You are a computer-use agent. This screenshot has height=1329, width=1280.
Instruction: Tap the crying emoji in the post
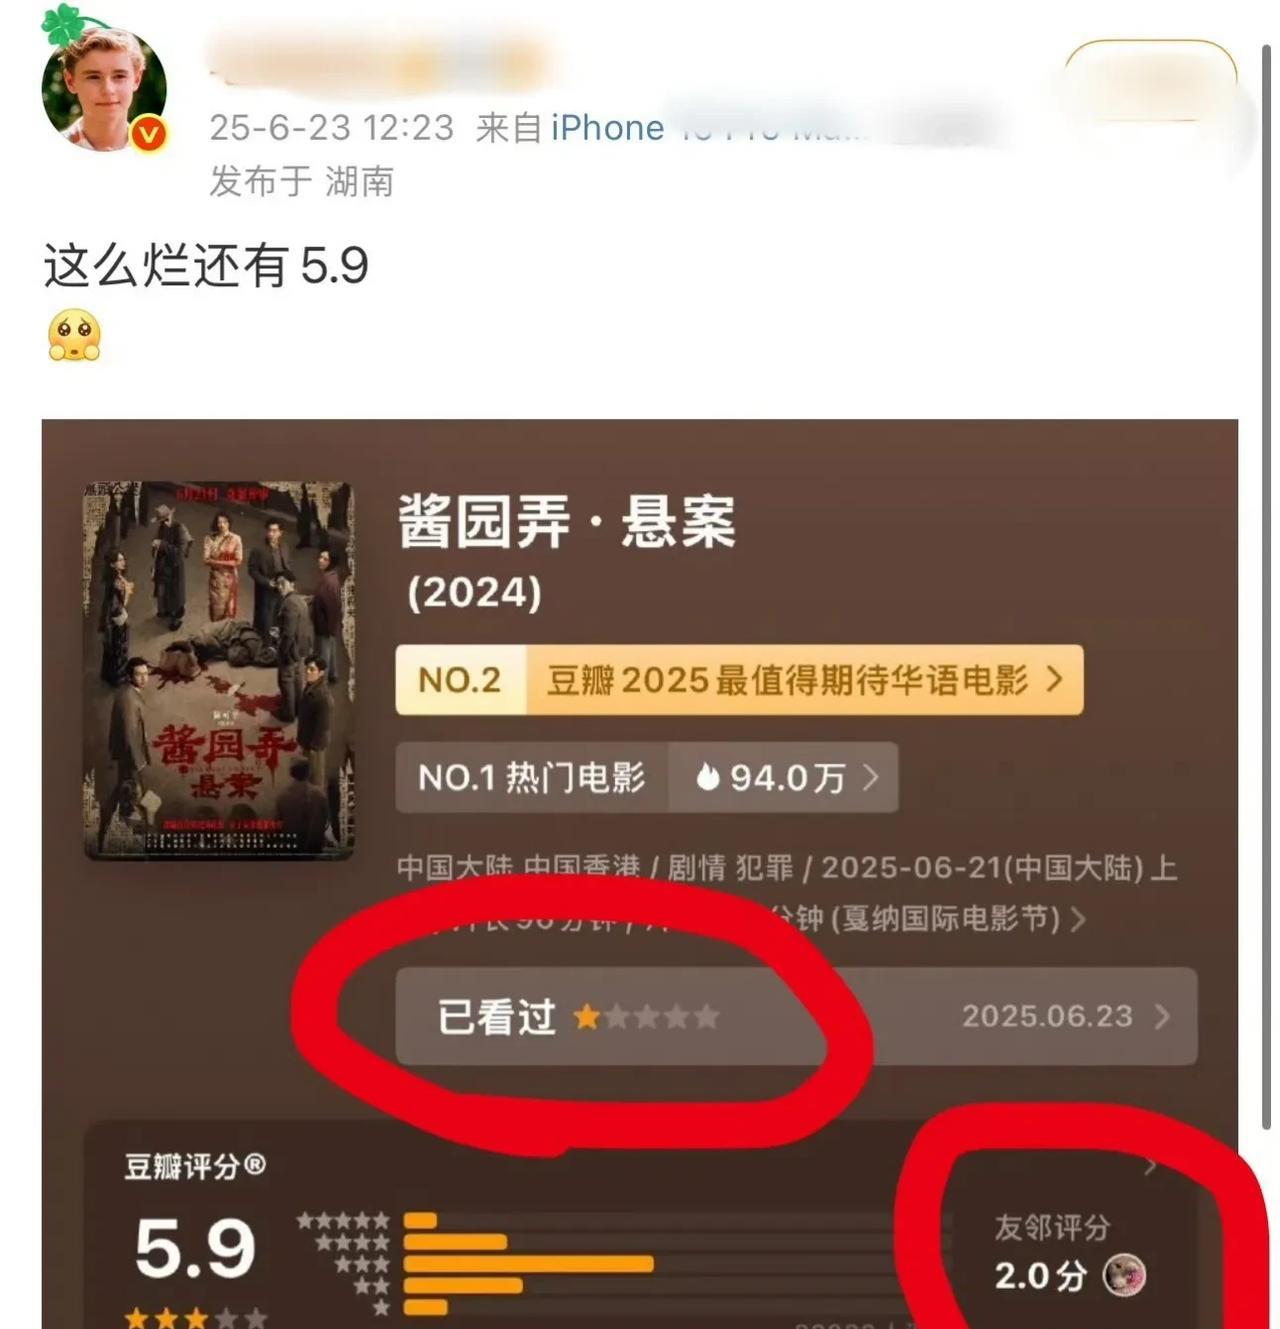pyautogui.click(x=74, y=336)
